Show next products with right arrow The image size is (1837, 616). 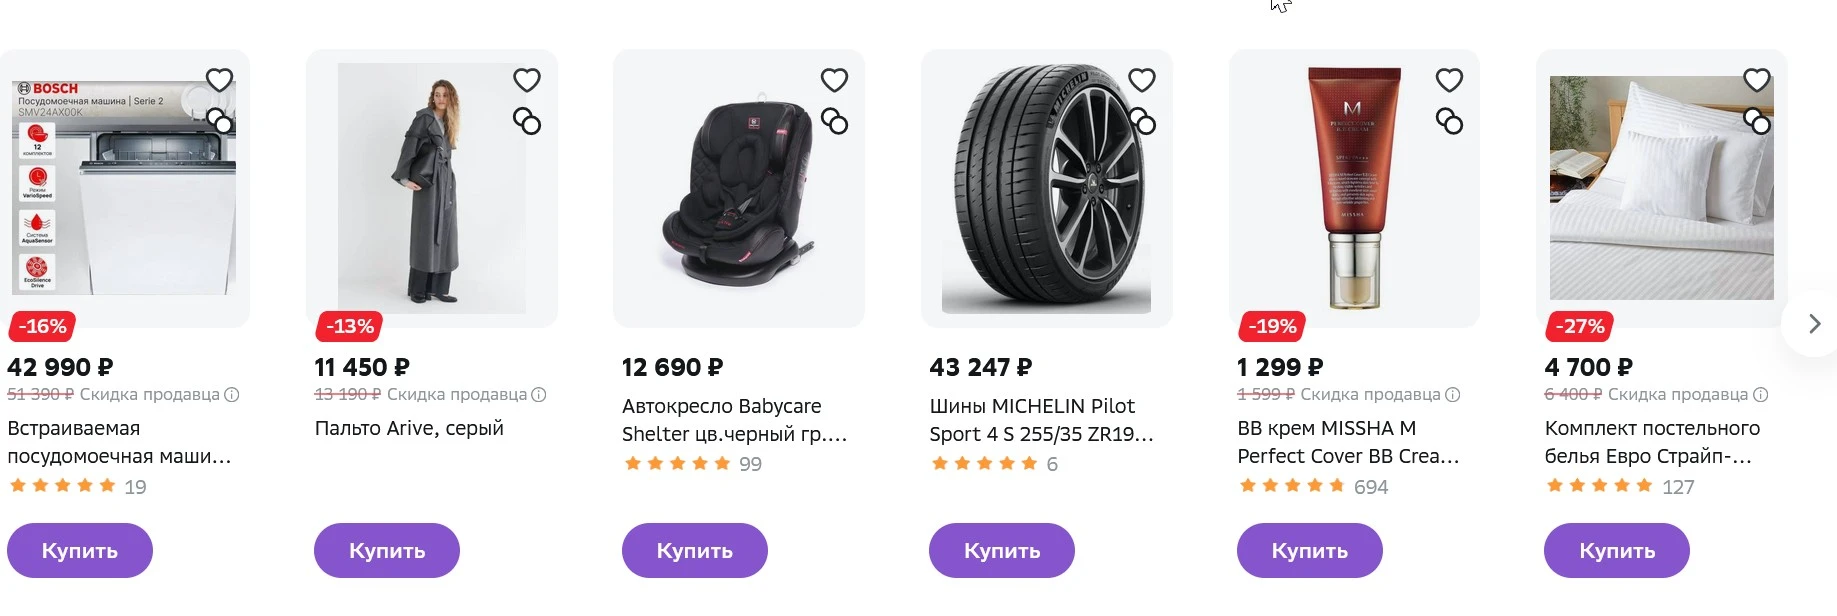click(1813, 324)
